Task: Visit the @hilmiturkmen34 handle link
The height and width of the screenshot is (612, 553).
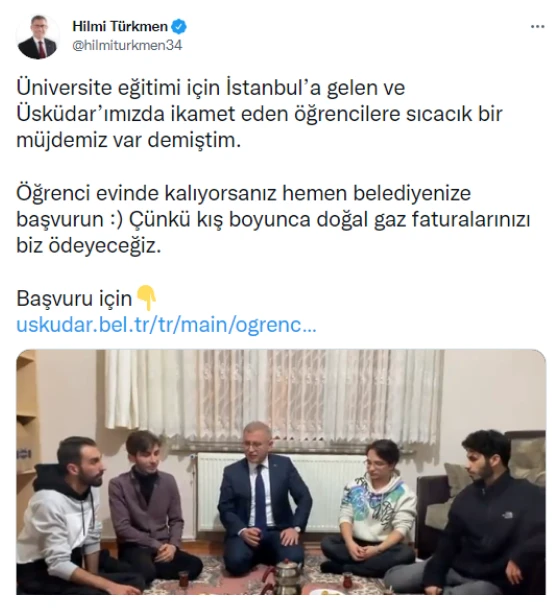Action: [127, 45]
